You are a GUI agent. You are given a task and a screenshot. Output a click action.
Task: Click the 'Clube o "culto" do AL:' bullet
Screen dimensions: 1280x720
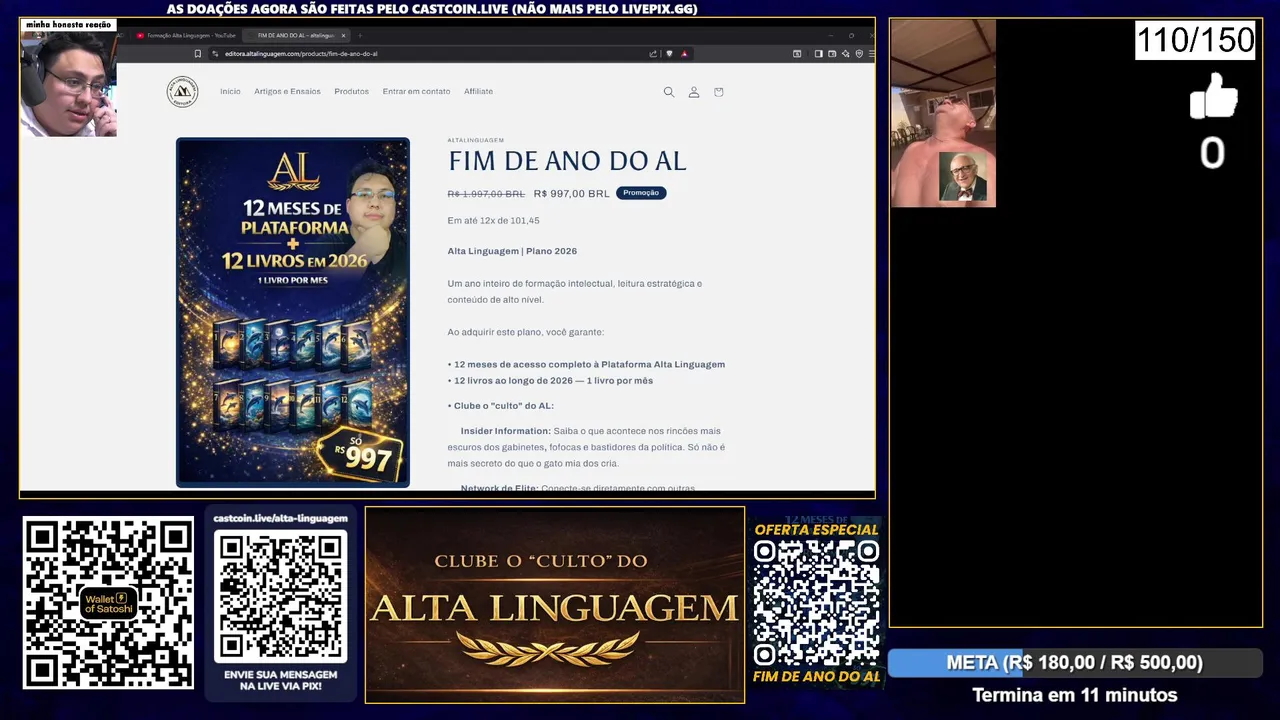tap(500, 406)
